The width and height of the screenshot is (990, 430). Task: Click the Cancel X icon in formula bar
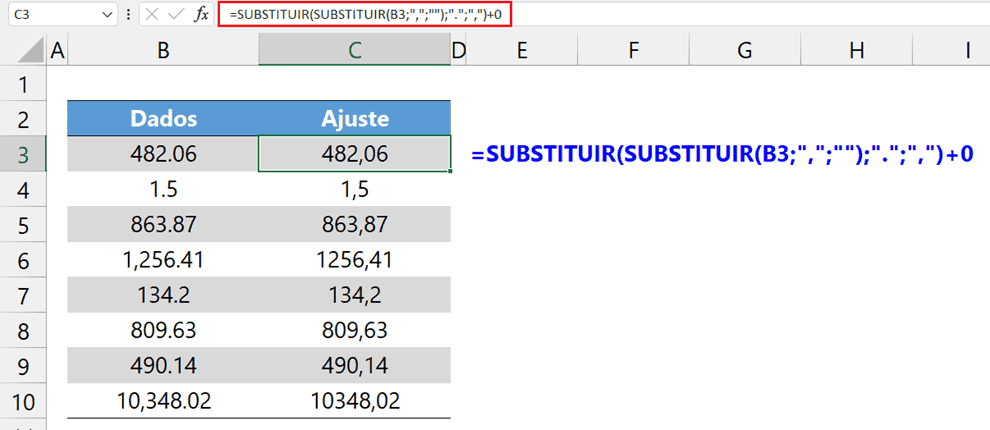click(x=151, y=15)
